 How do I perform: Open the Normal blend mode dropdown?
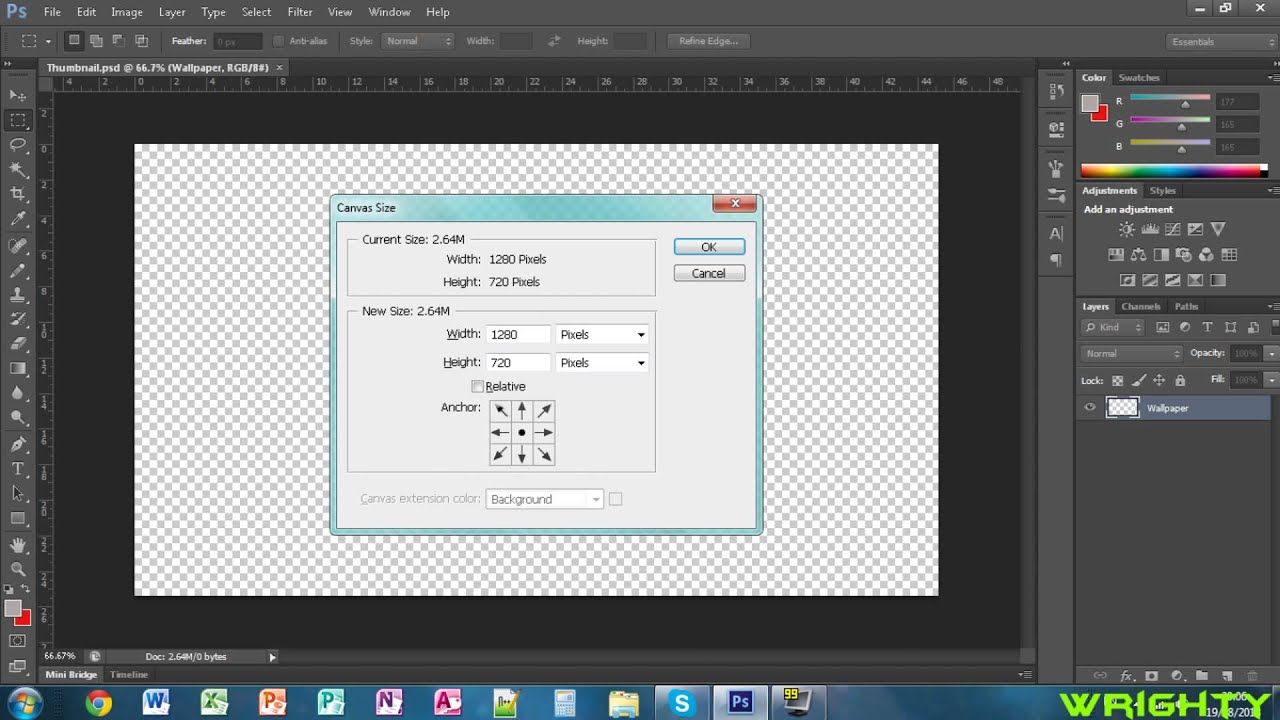(x=1132, y=353)
